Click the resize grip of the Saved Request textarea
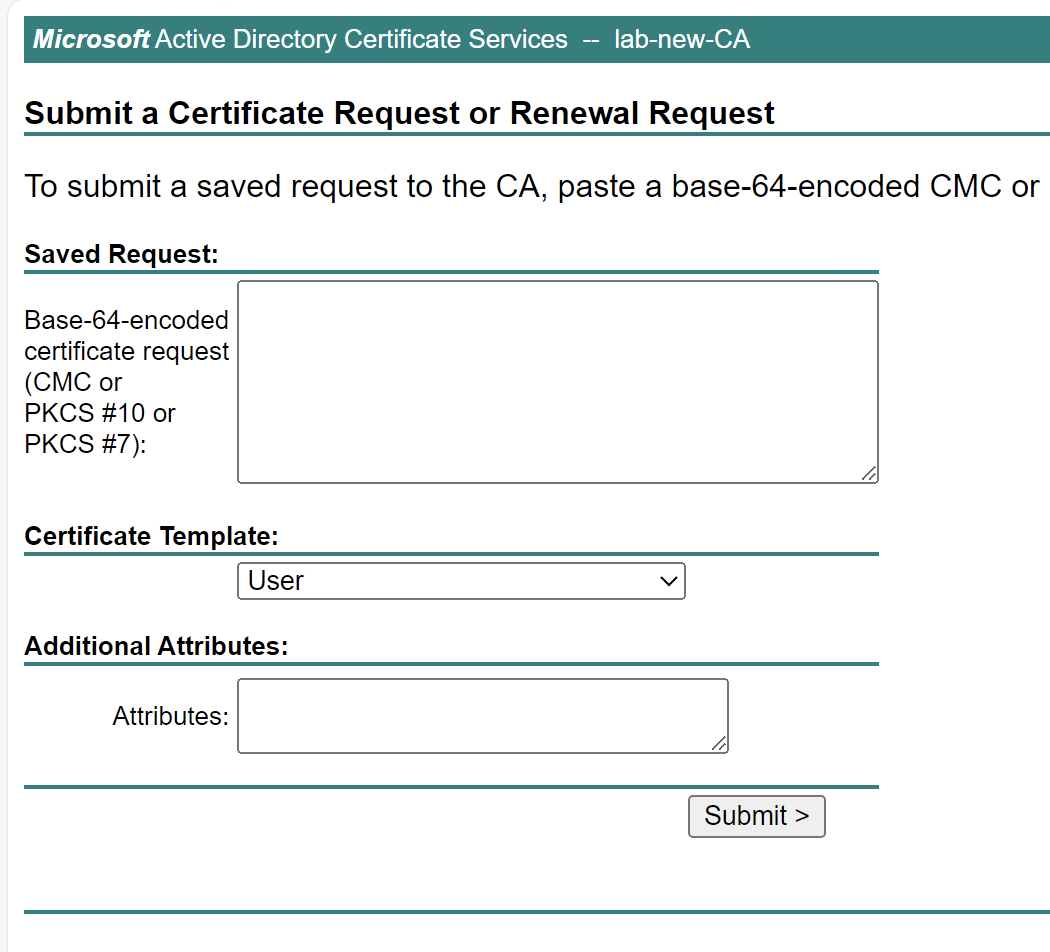The width and height of the screenshot is (1050, 952). pos(869,474)
